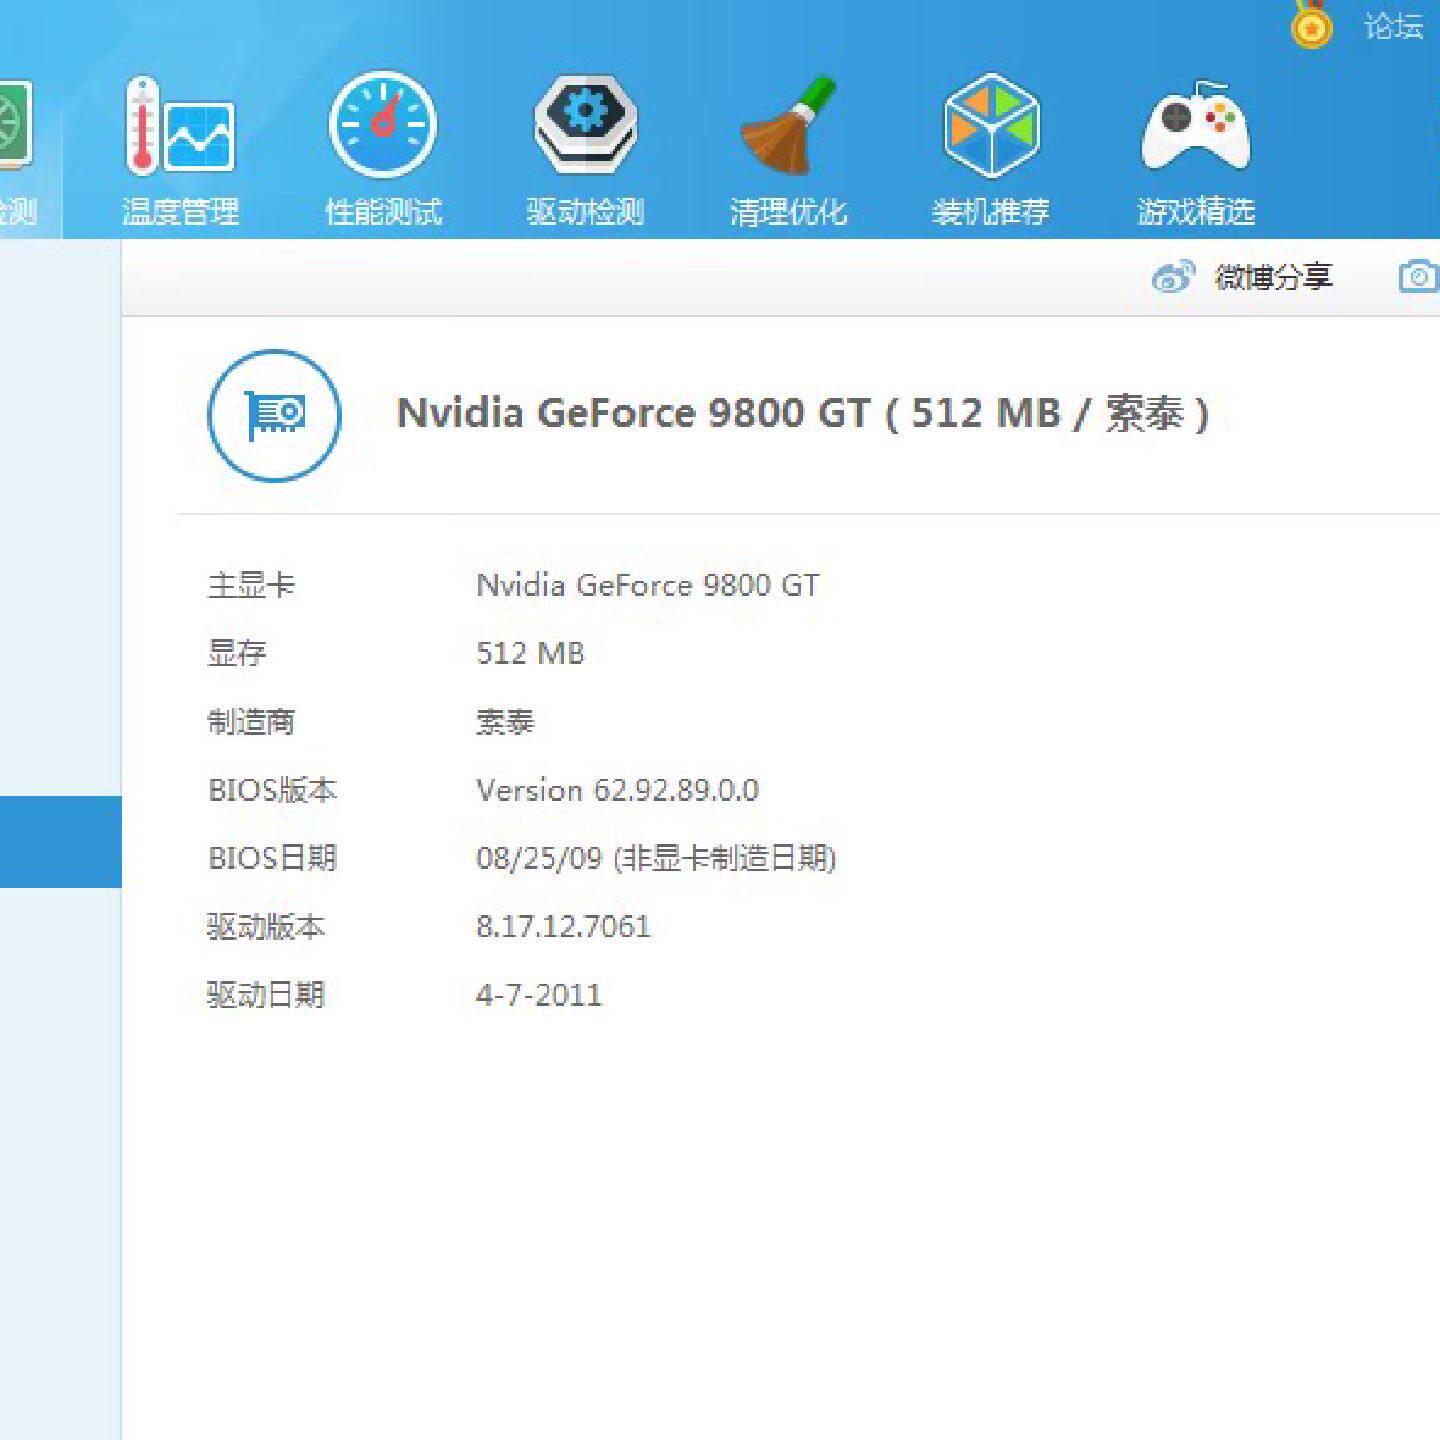
Task: Click the 驱动版本 field label
Action: point(266,927)
